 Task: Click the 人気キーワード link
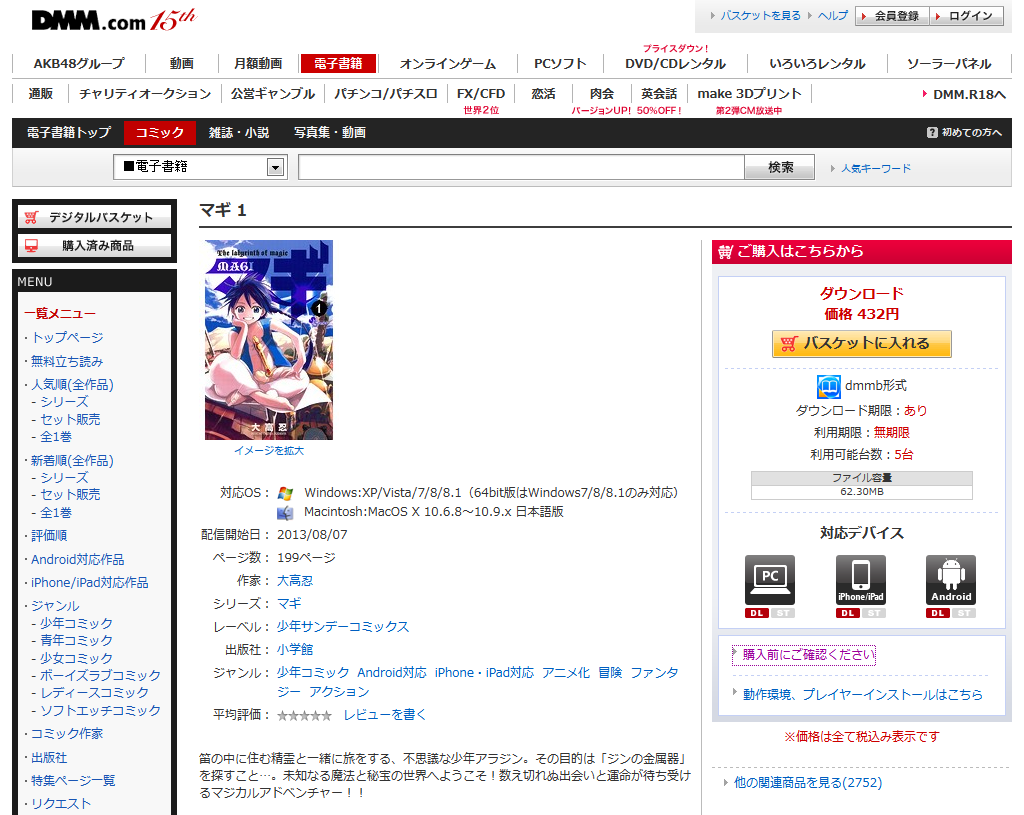[x=875, y=168]
